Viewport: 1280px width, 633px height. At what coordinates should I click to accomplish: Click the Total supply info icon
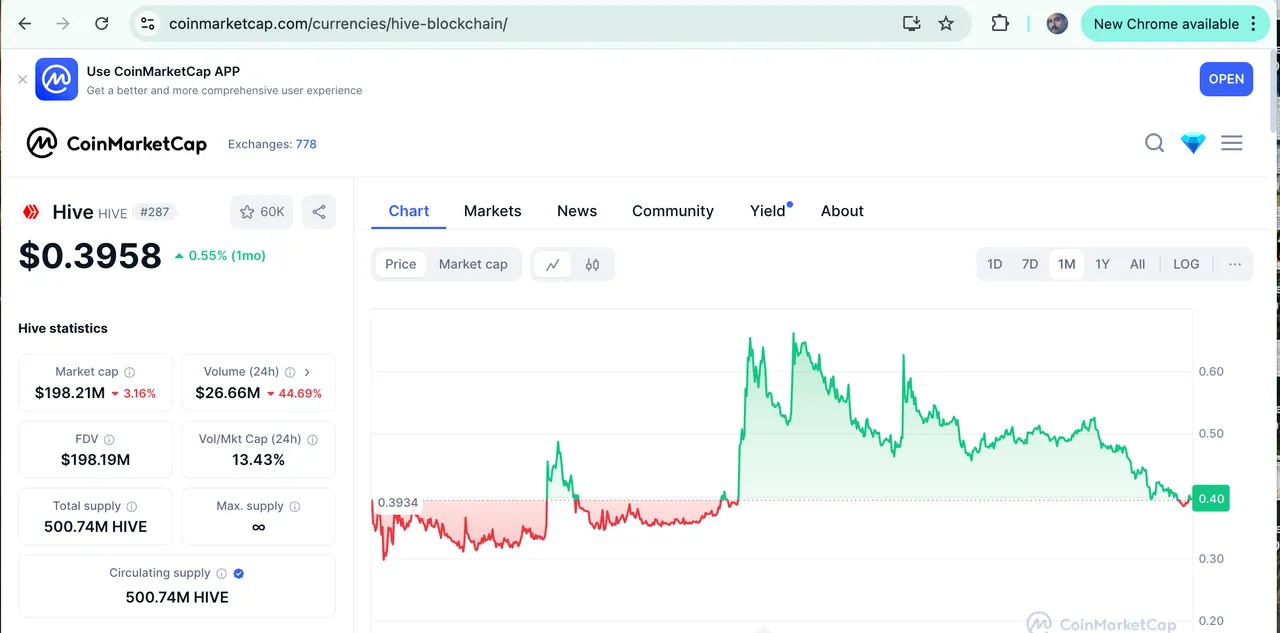[131, 506]
